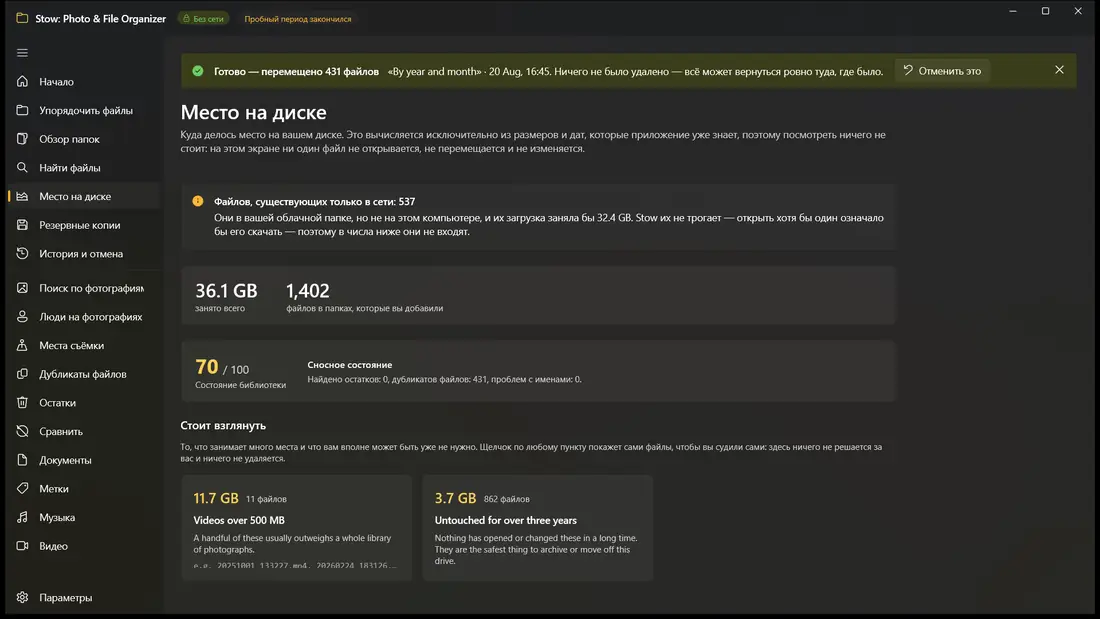Open the Videos over 500 MB card
This screenshot has height=619, width=1100.
click(x=297, y=528)
